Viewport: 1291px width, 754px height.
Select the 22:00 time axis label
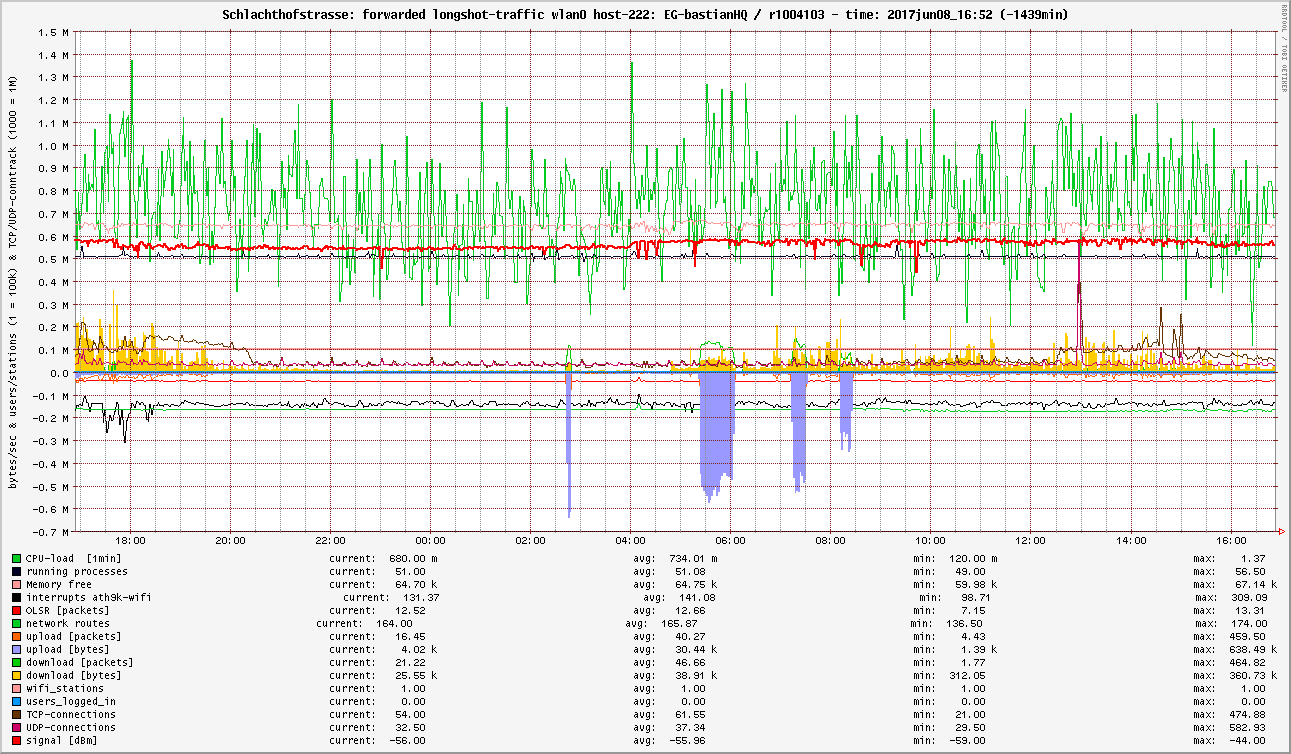click(x=331, y=541)
